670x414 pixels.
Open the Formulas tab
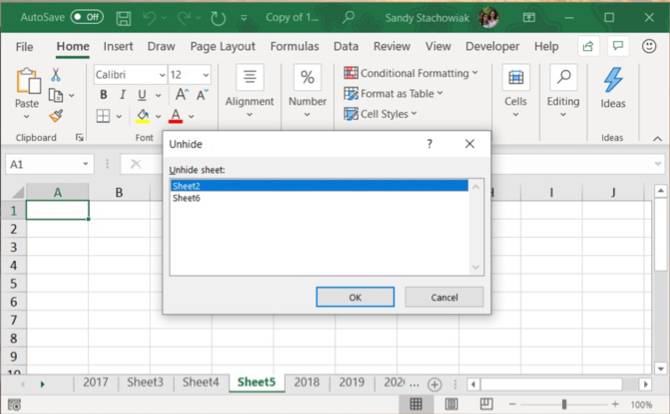pos(294,46)
